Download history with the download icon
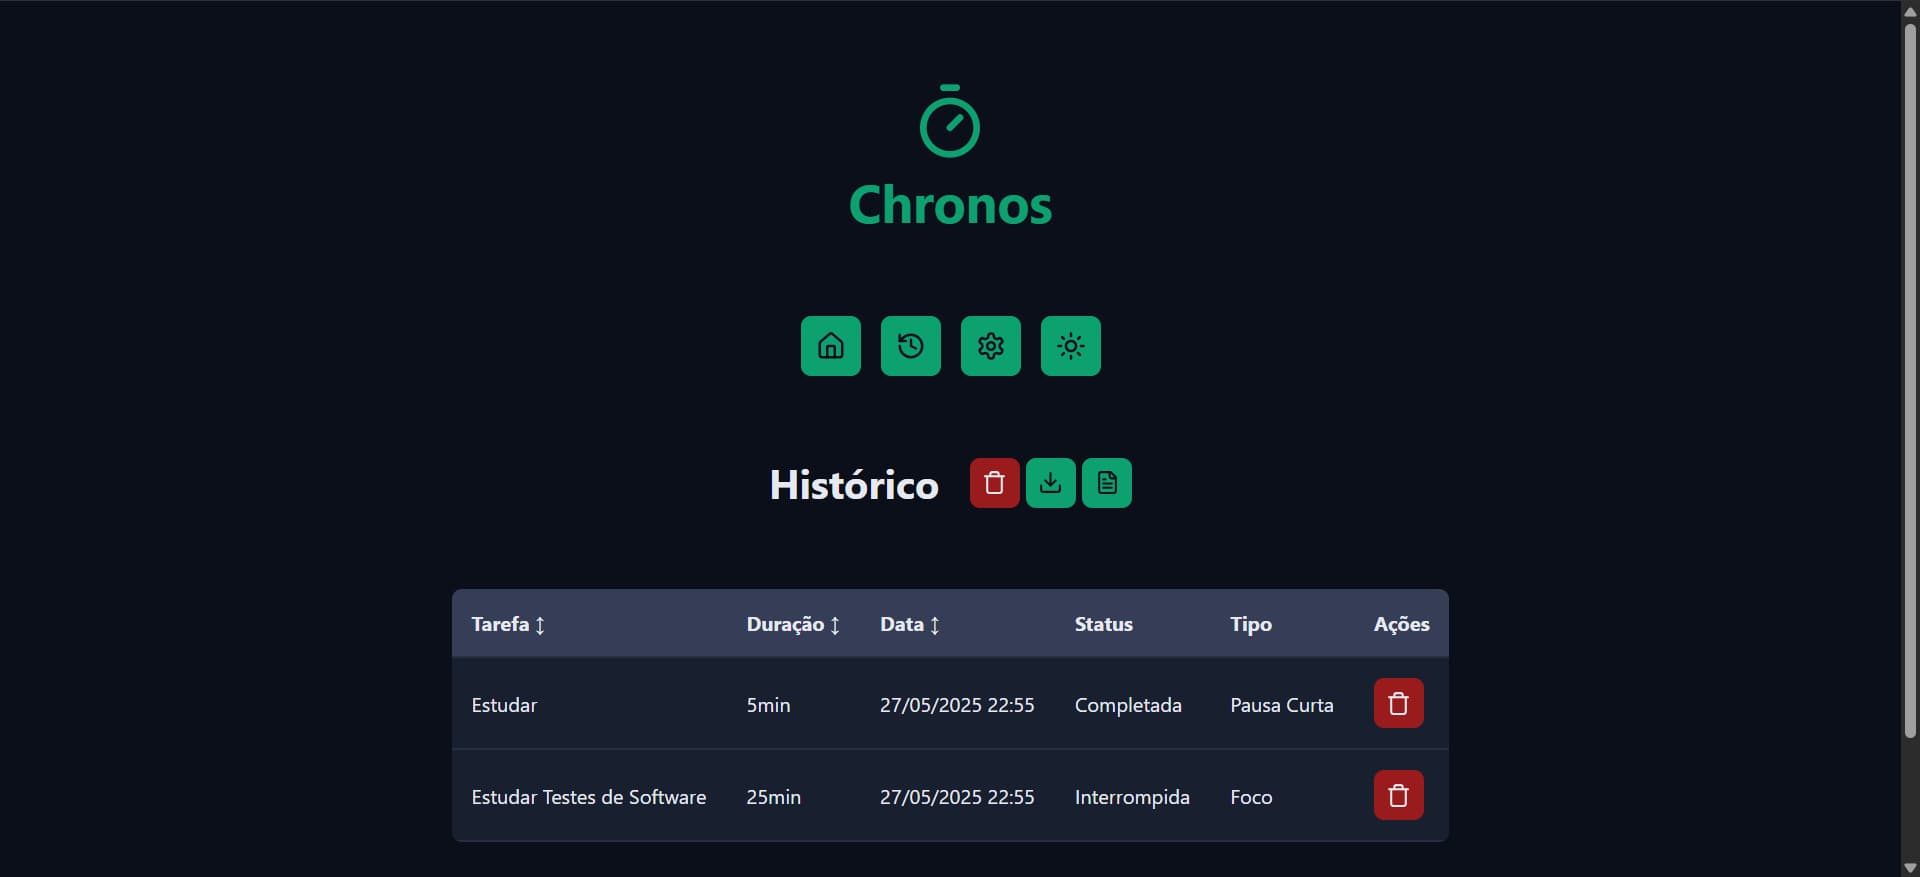This screenshot has width=1920, height=877. click(x=1050, y=483)
